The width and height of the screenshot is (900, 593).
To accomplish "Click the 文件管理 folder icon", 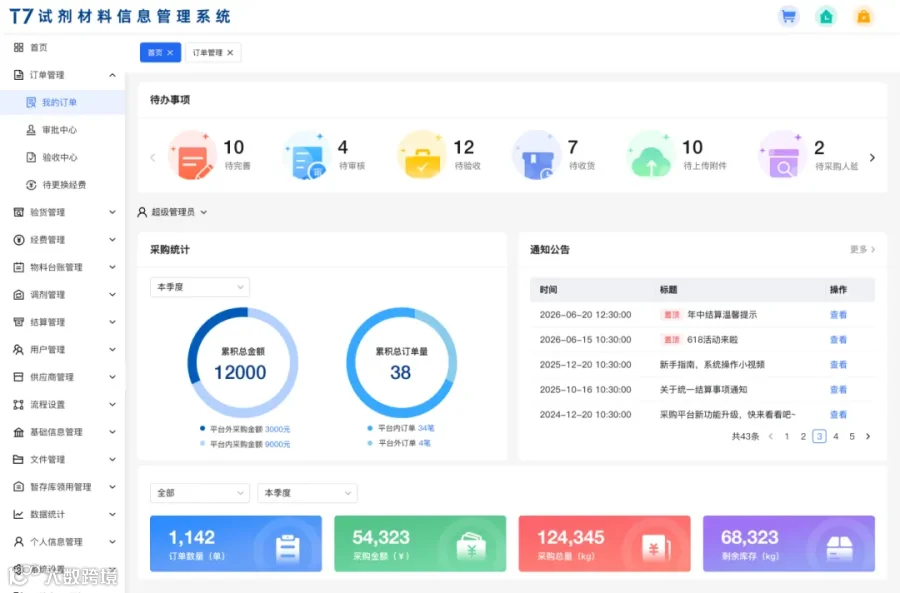I will tap(18, 460).
